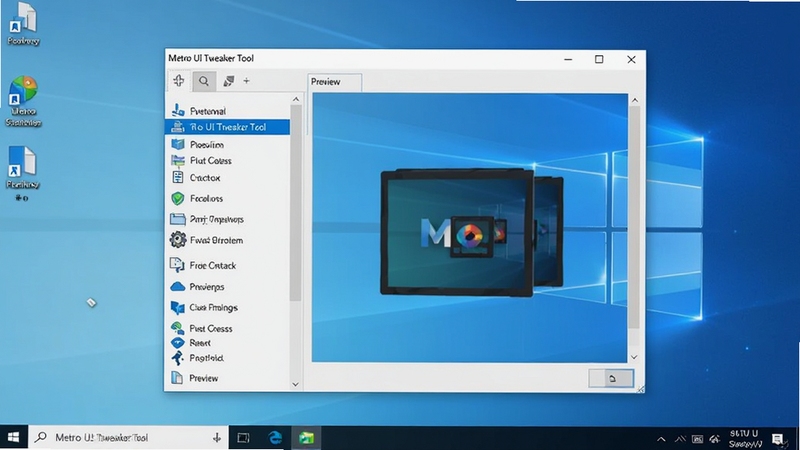Image resolution: width=800 pixels, height=450 pixels.
Task: Select the 'Fecolors' entry
Action: pos(206,198)
